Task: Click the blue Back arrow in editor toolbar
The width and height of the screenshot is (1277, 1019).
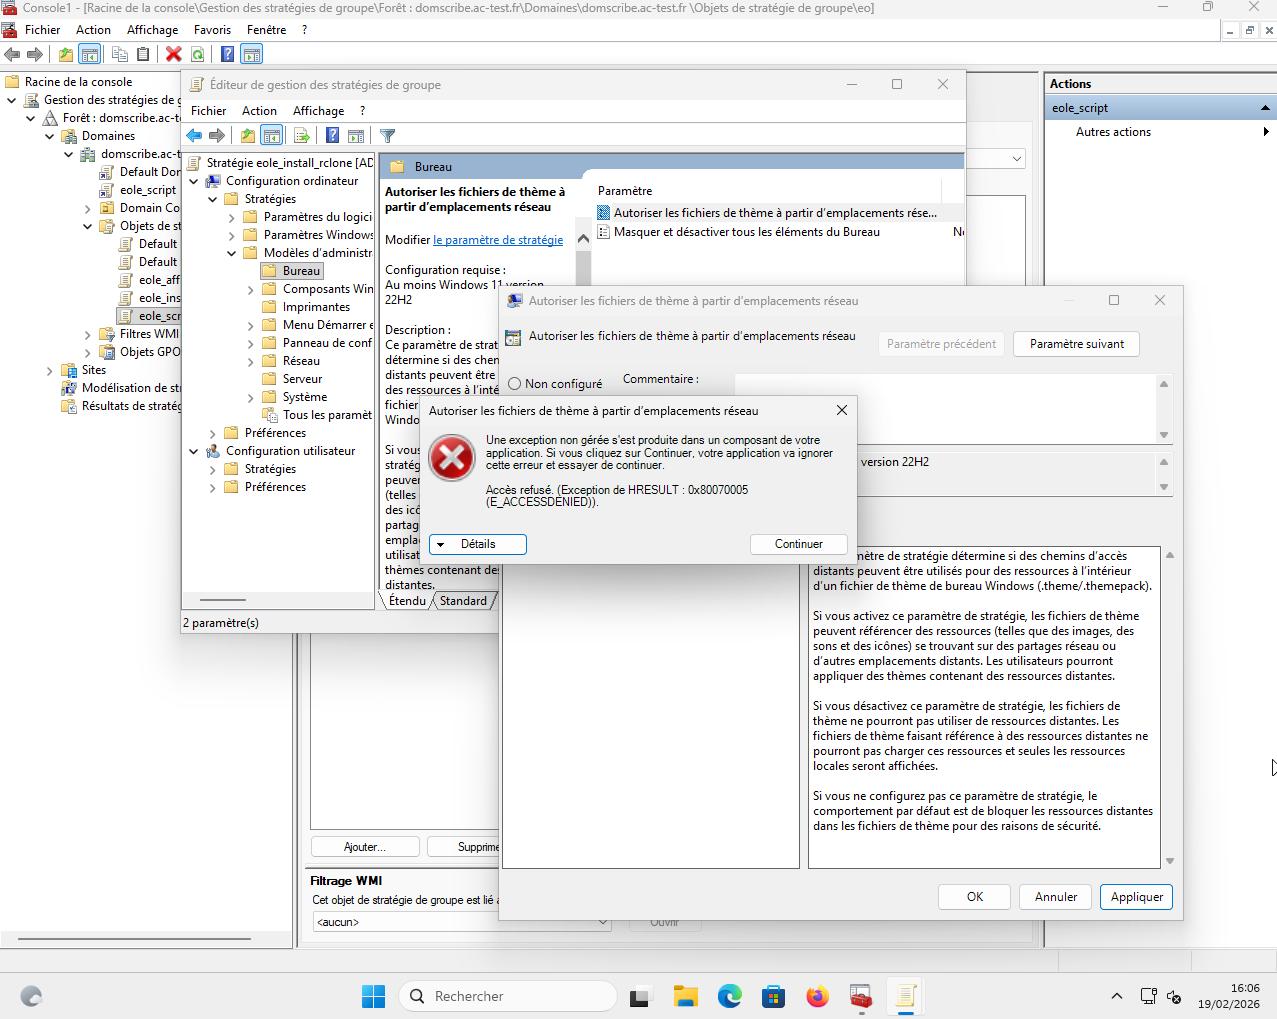Action: 194,136
